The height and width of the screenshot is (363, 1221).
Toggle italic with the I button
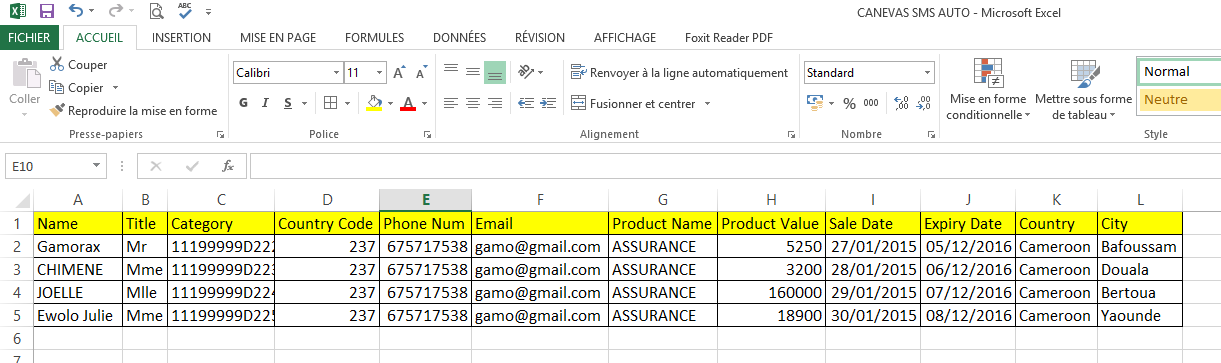(265, 104)
